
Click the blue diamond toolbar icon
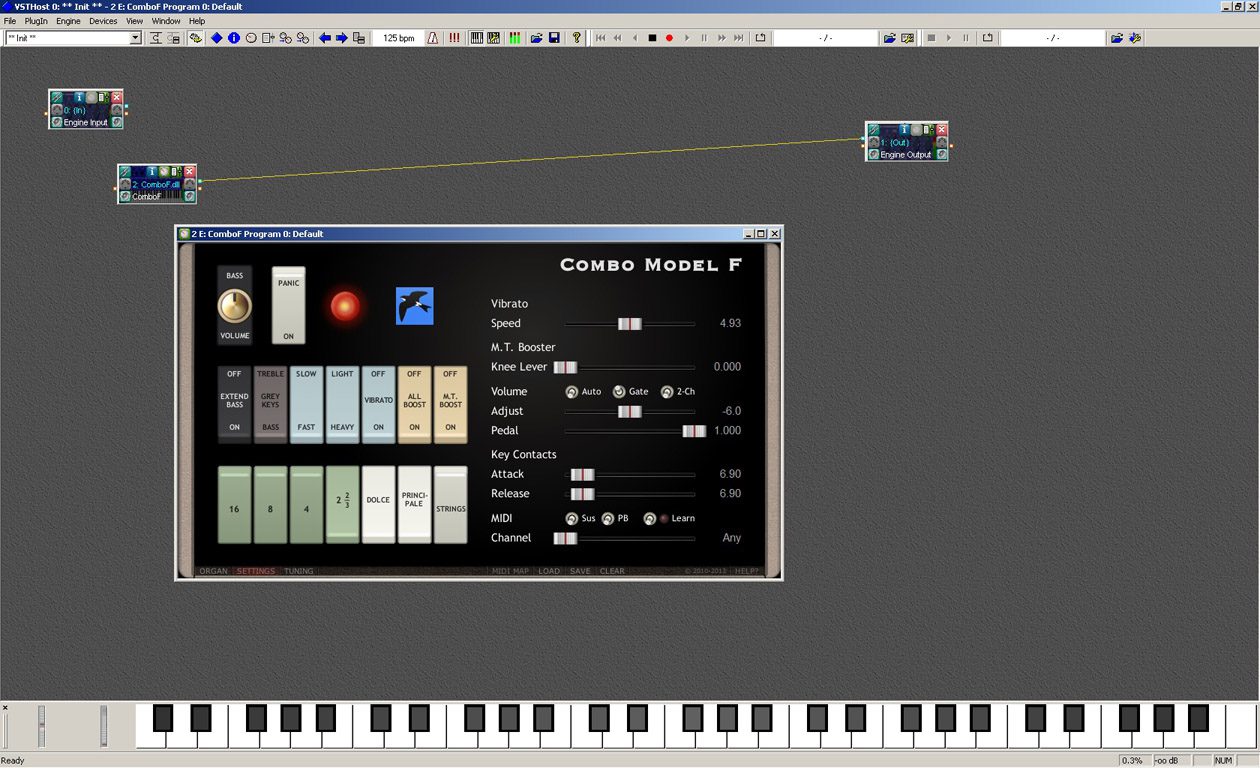(216, 38)
